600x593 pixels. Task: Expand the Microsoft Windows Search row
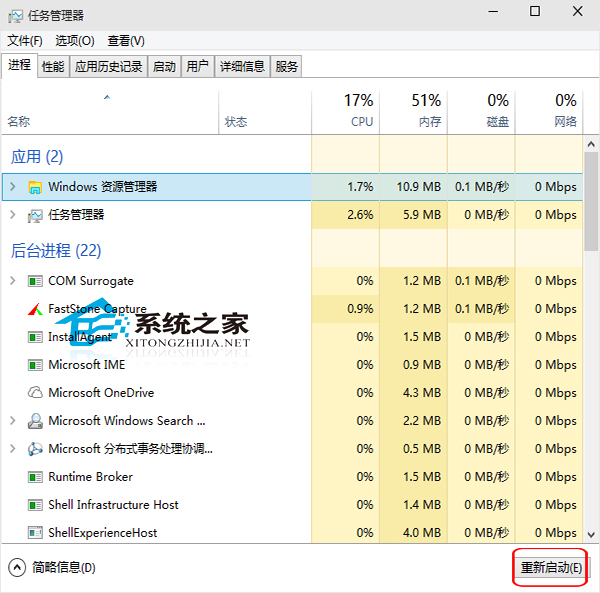click(13, 421)
